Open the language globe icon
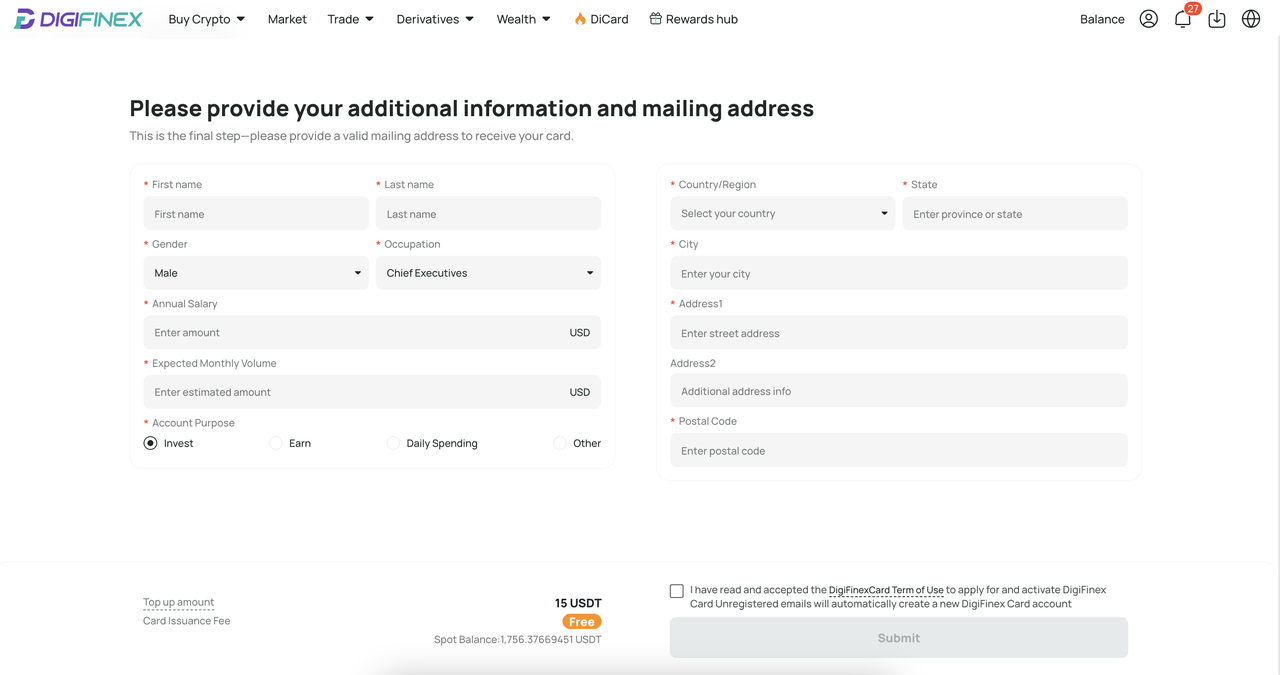Image resolution: width=1280 pixels, height=675 pixels. pos(1251,19)
